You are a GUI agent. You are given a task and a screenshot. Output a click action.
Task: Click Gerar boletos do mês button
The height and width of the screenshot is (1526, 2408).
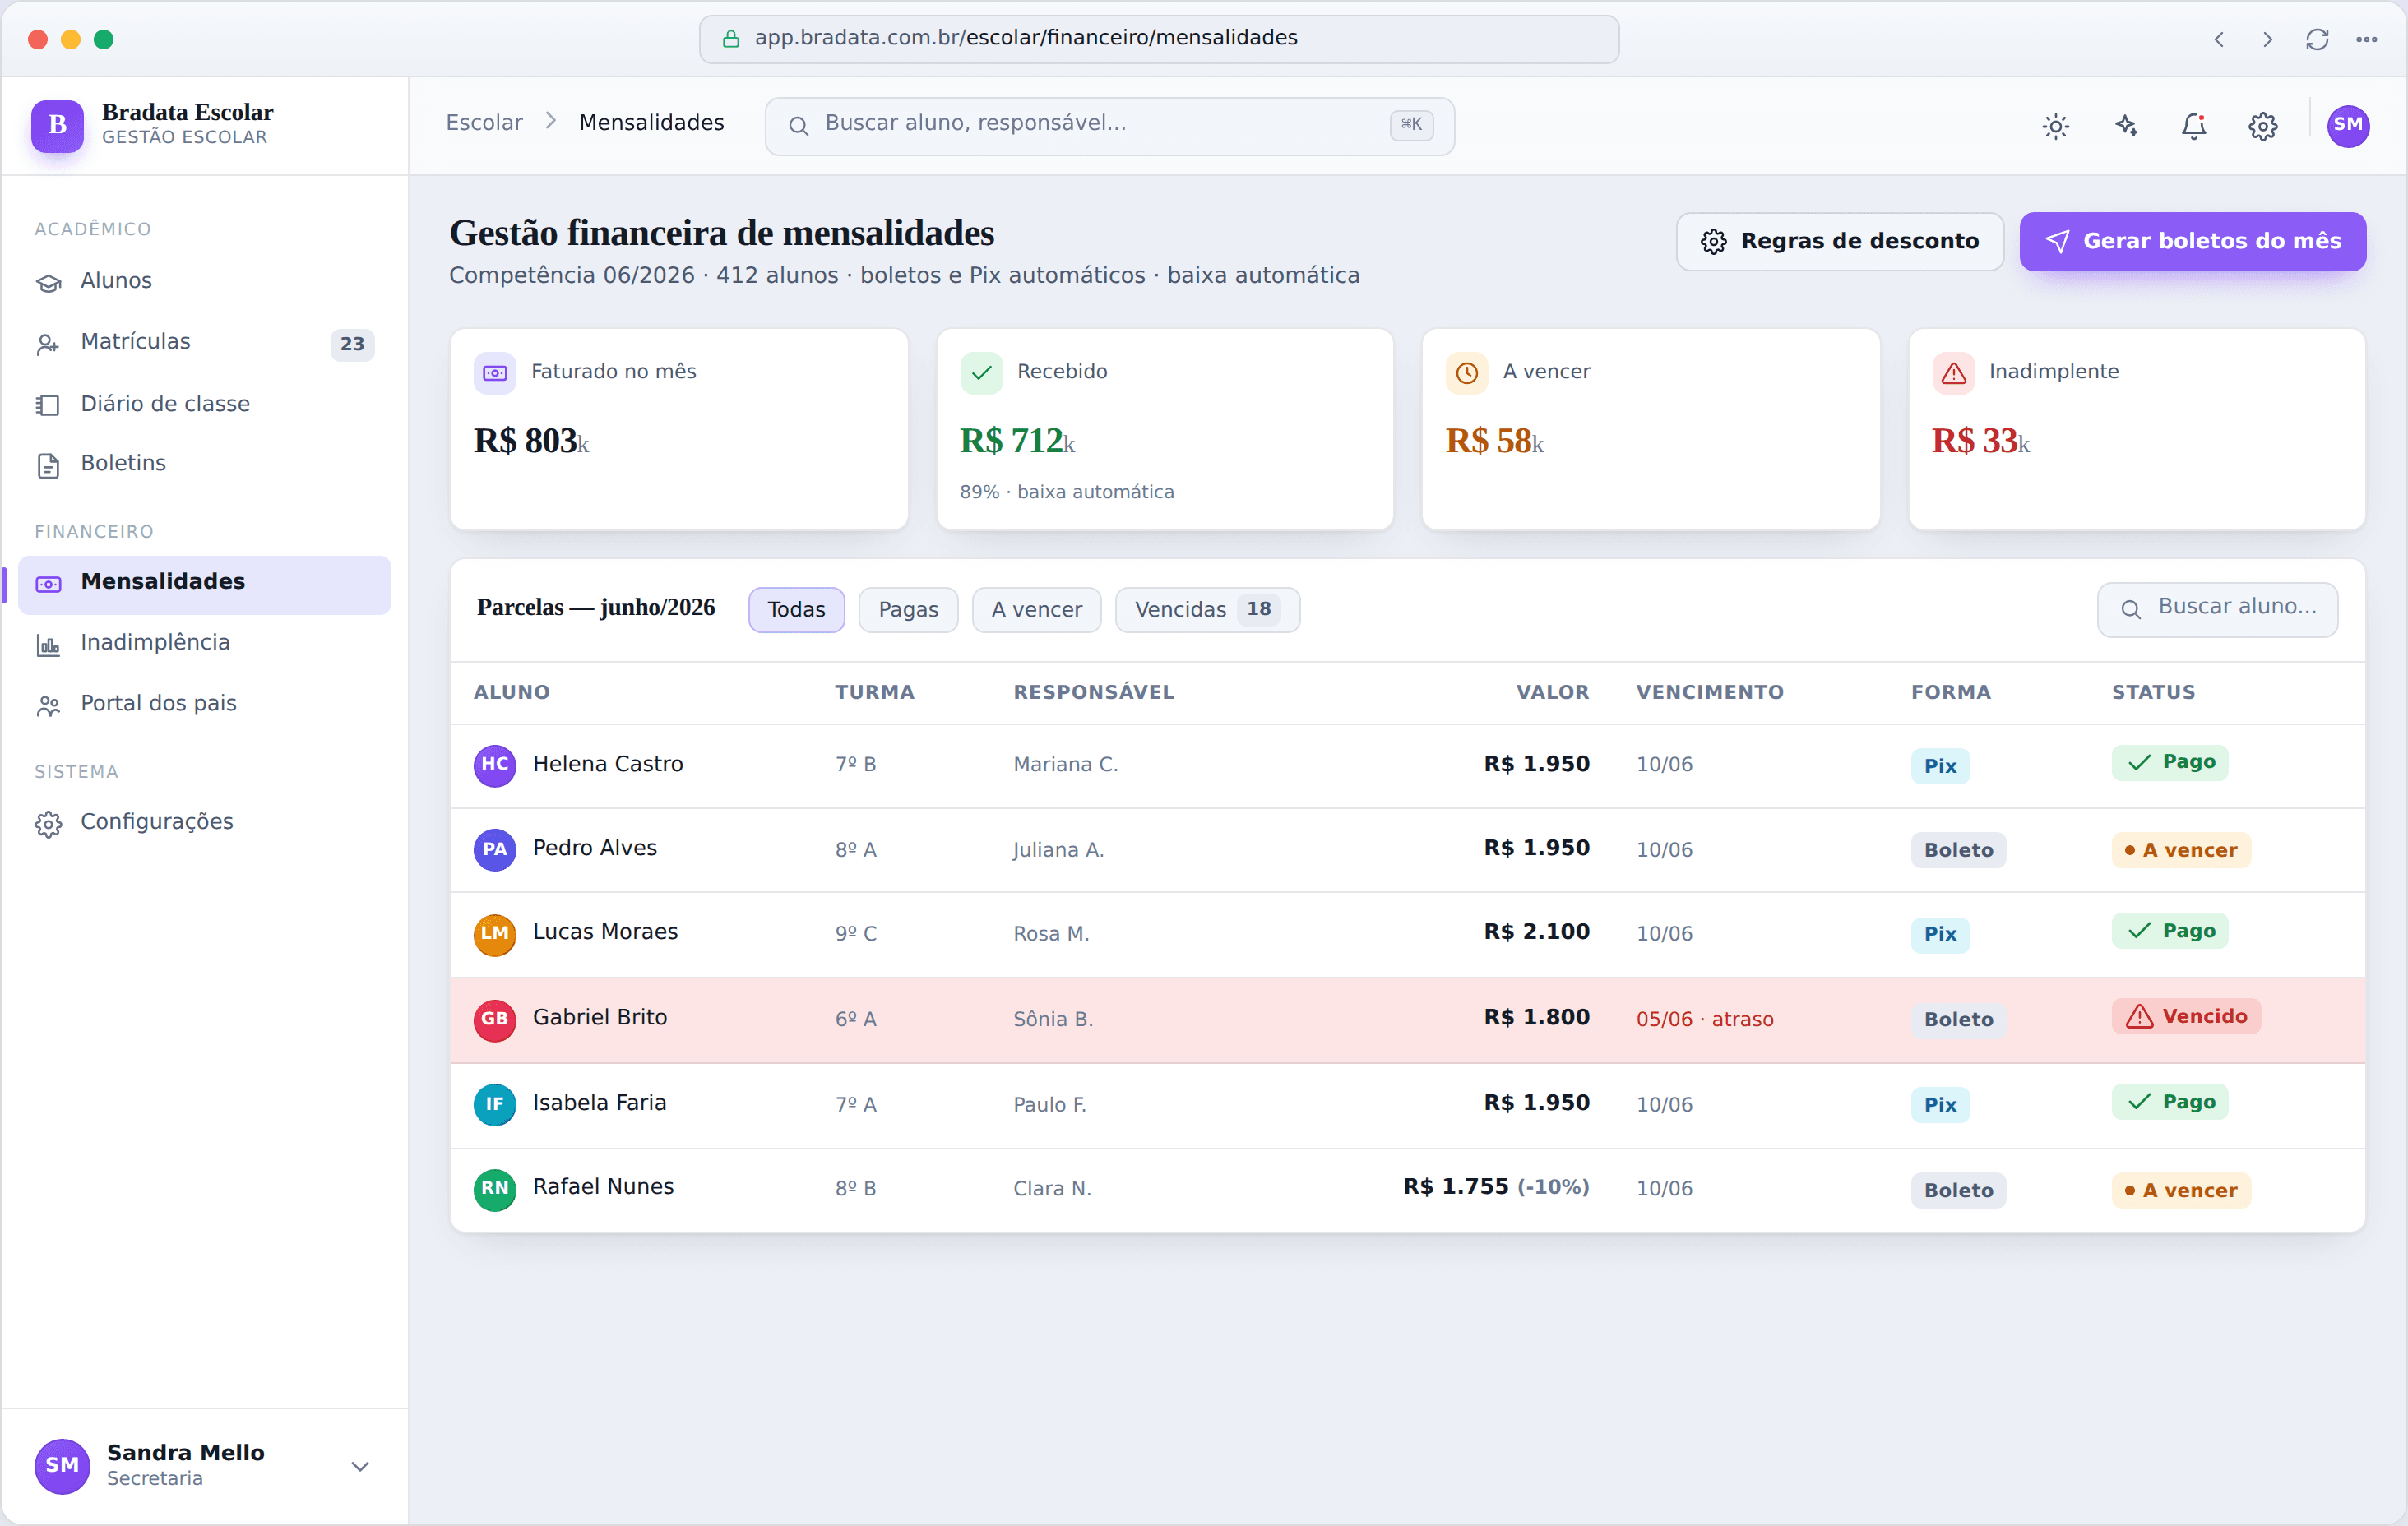(x=2192, y=241)
